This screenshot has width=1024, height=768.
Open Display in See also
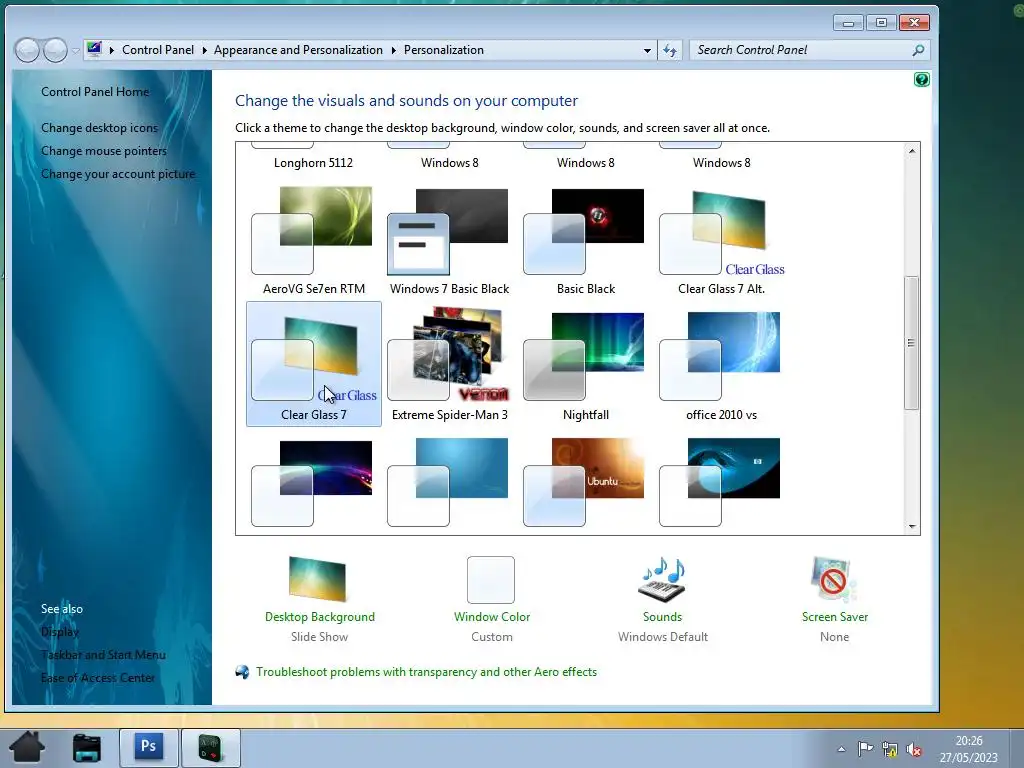tap(59, 632)
